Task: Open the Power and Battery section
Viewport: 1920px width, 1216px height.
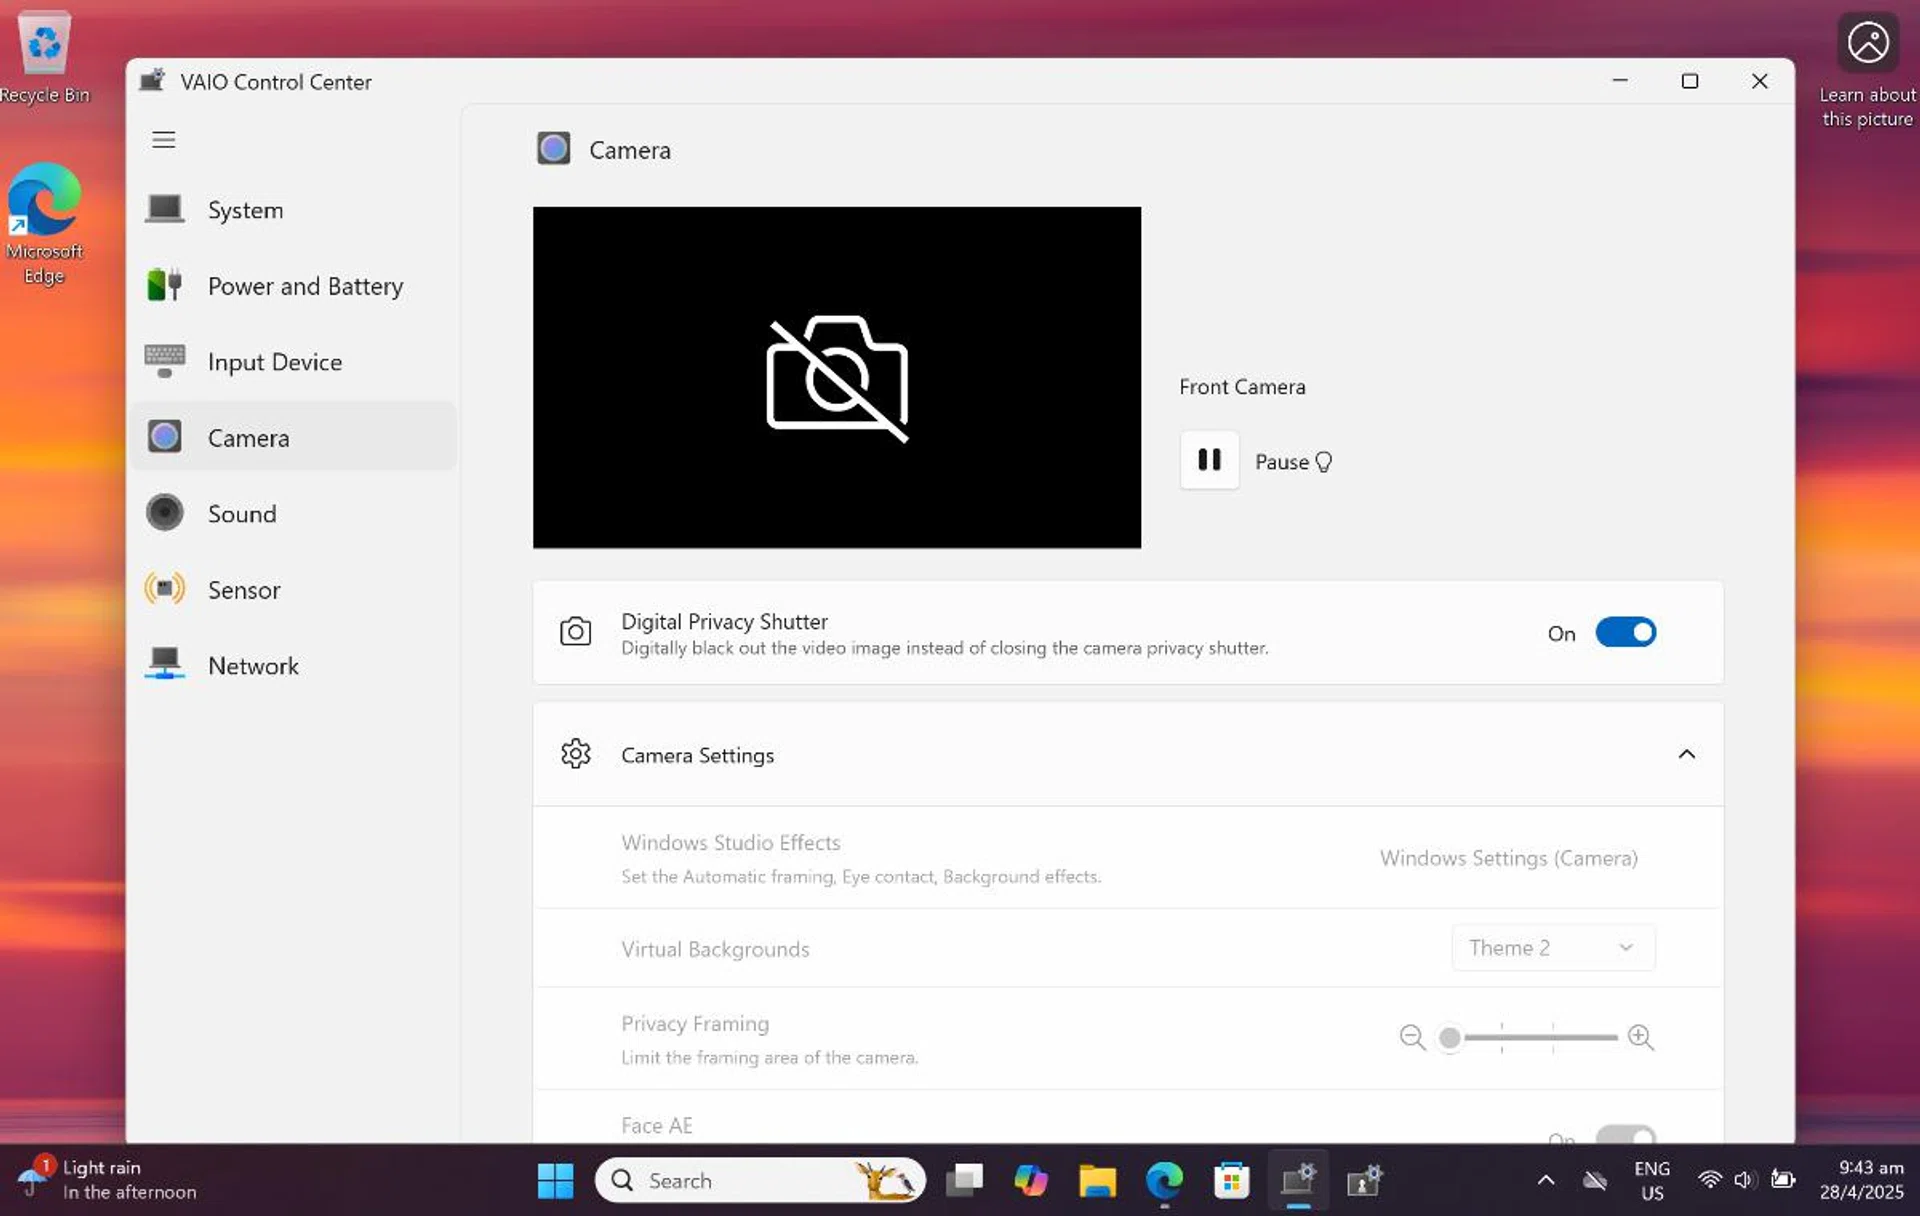Action: [305, 287]
